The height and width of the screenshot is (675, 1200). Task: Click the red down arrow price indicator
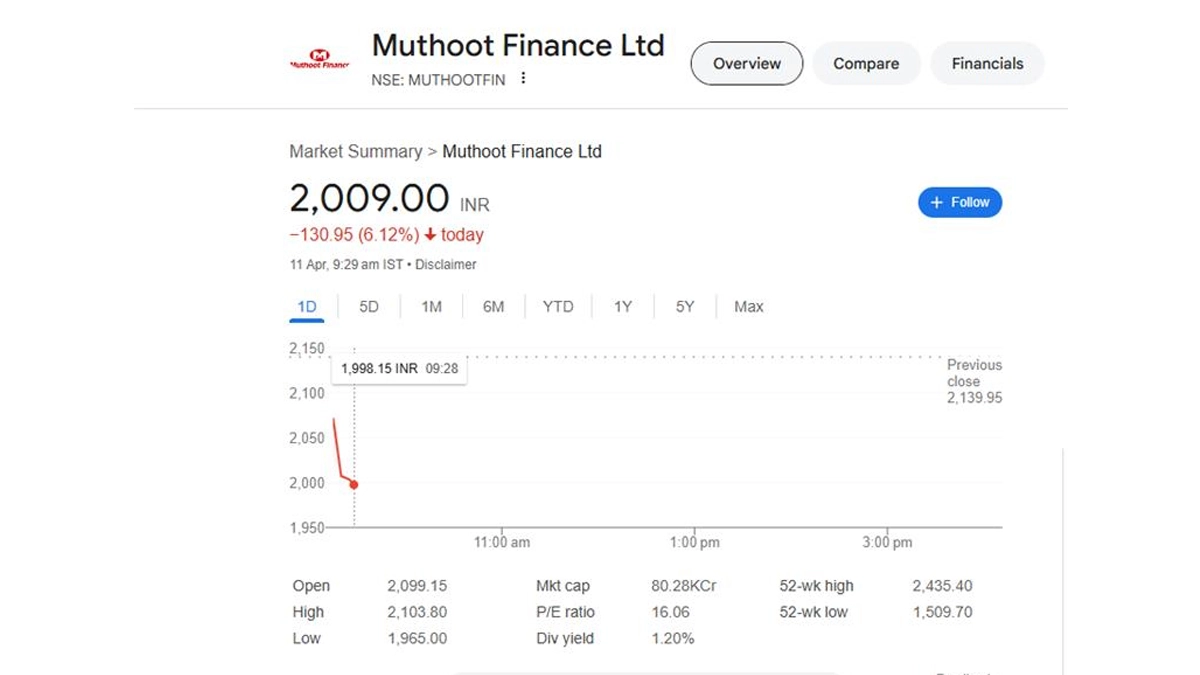pyautogui.click(x=430, y=235)
